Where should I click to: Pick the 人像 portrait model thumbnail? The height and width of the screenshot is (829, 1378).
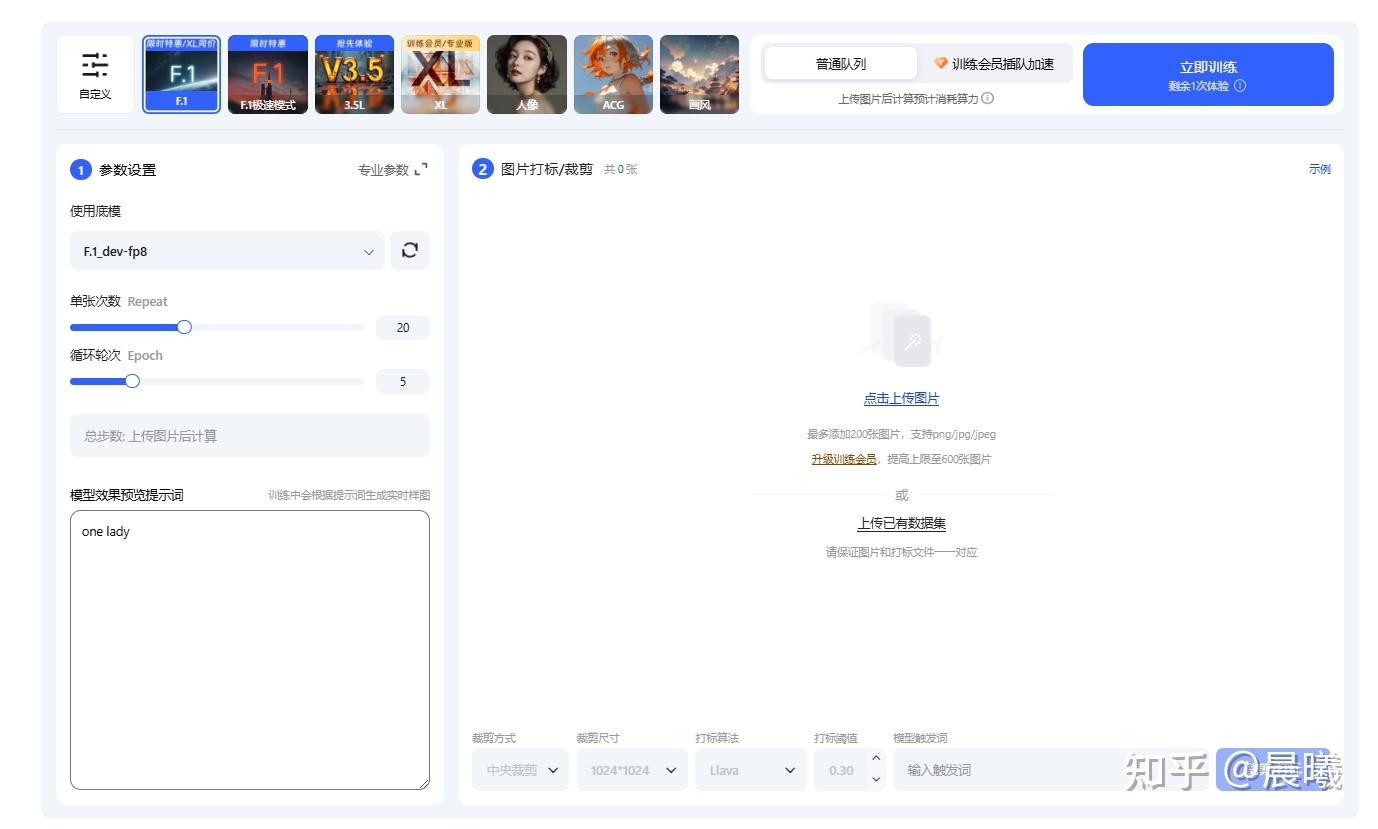coord(527,74)
